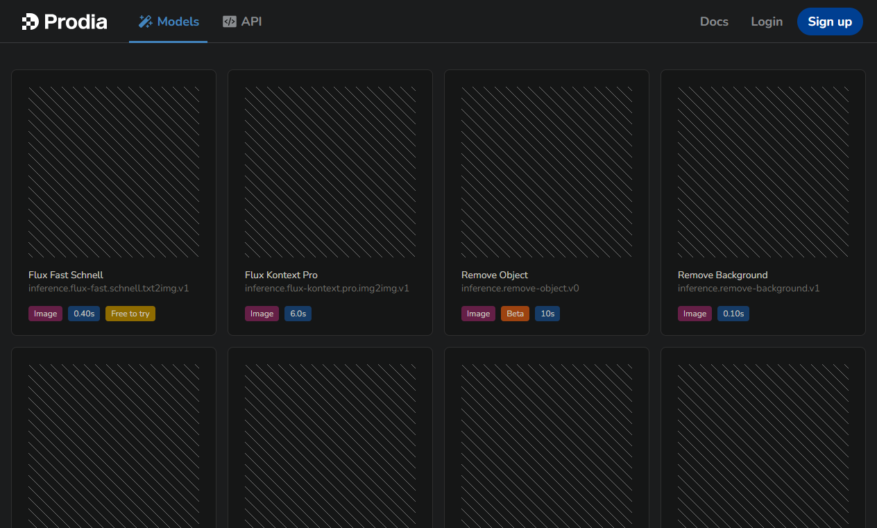Open Remove Object preview thumbnail
This screenshot has height=528, width=877.
pyautogui.click(x=546, y=172)
